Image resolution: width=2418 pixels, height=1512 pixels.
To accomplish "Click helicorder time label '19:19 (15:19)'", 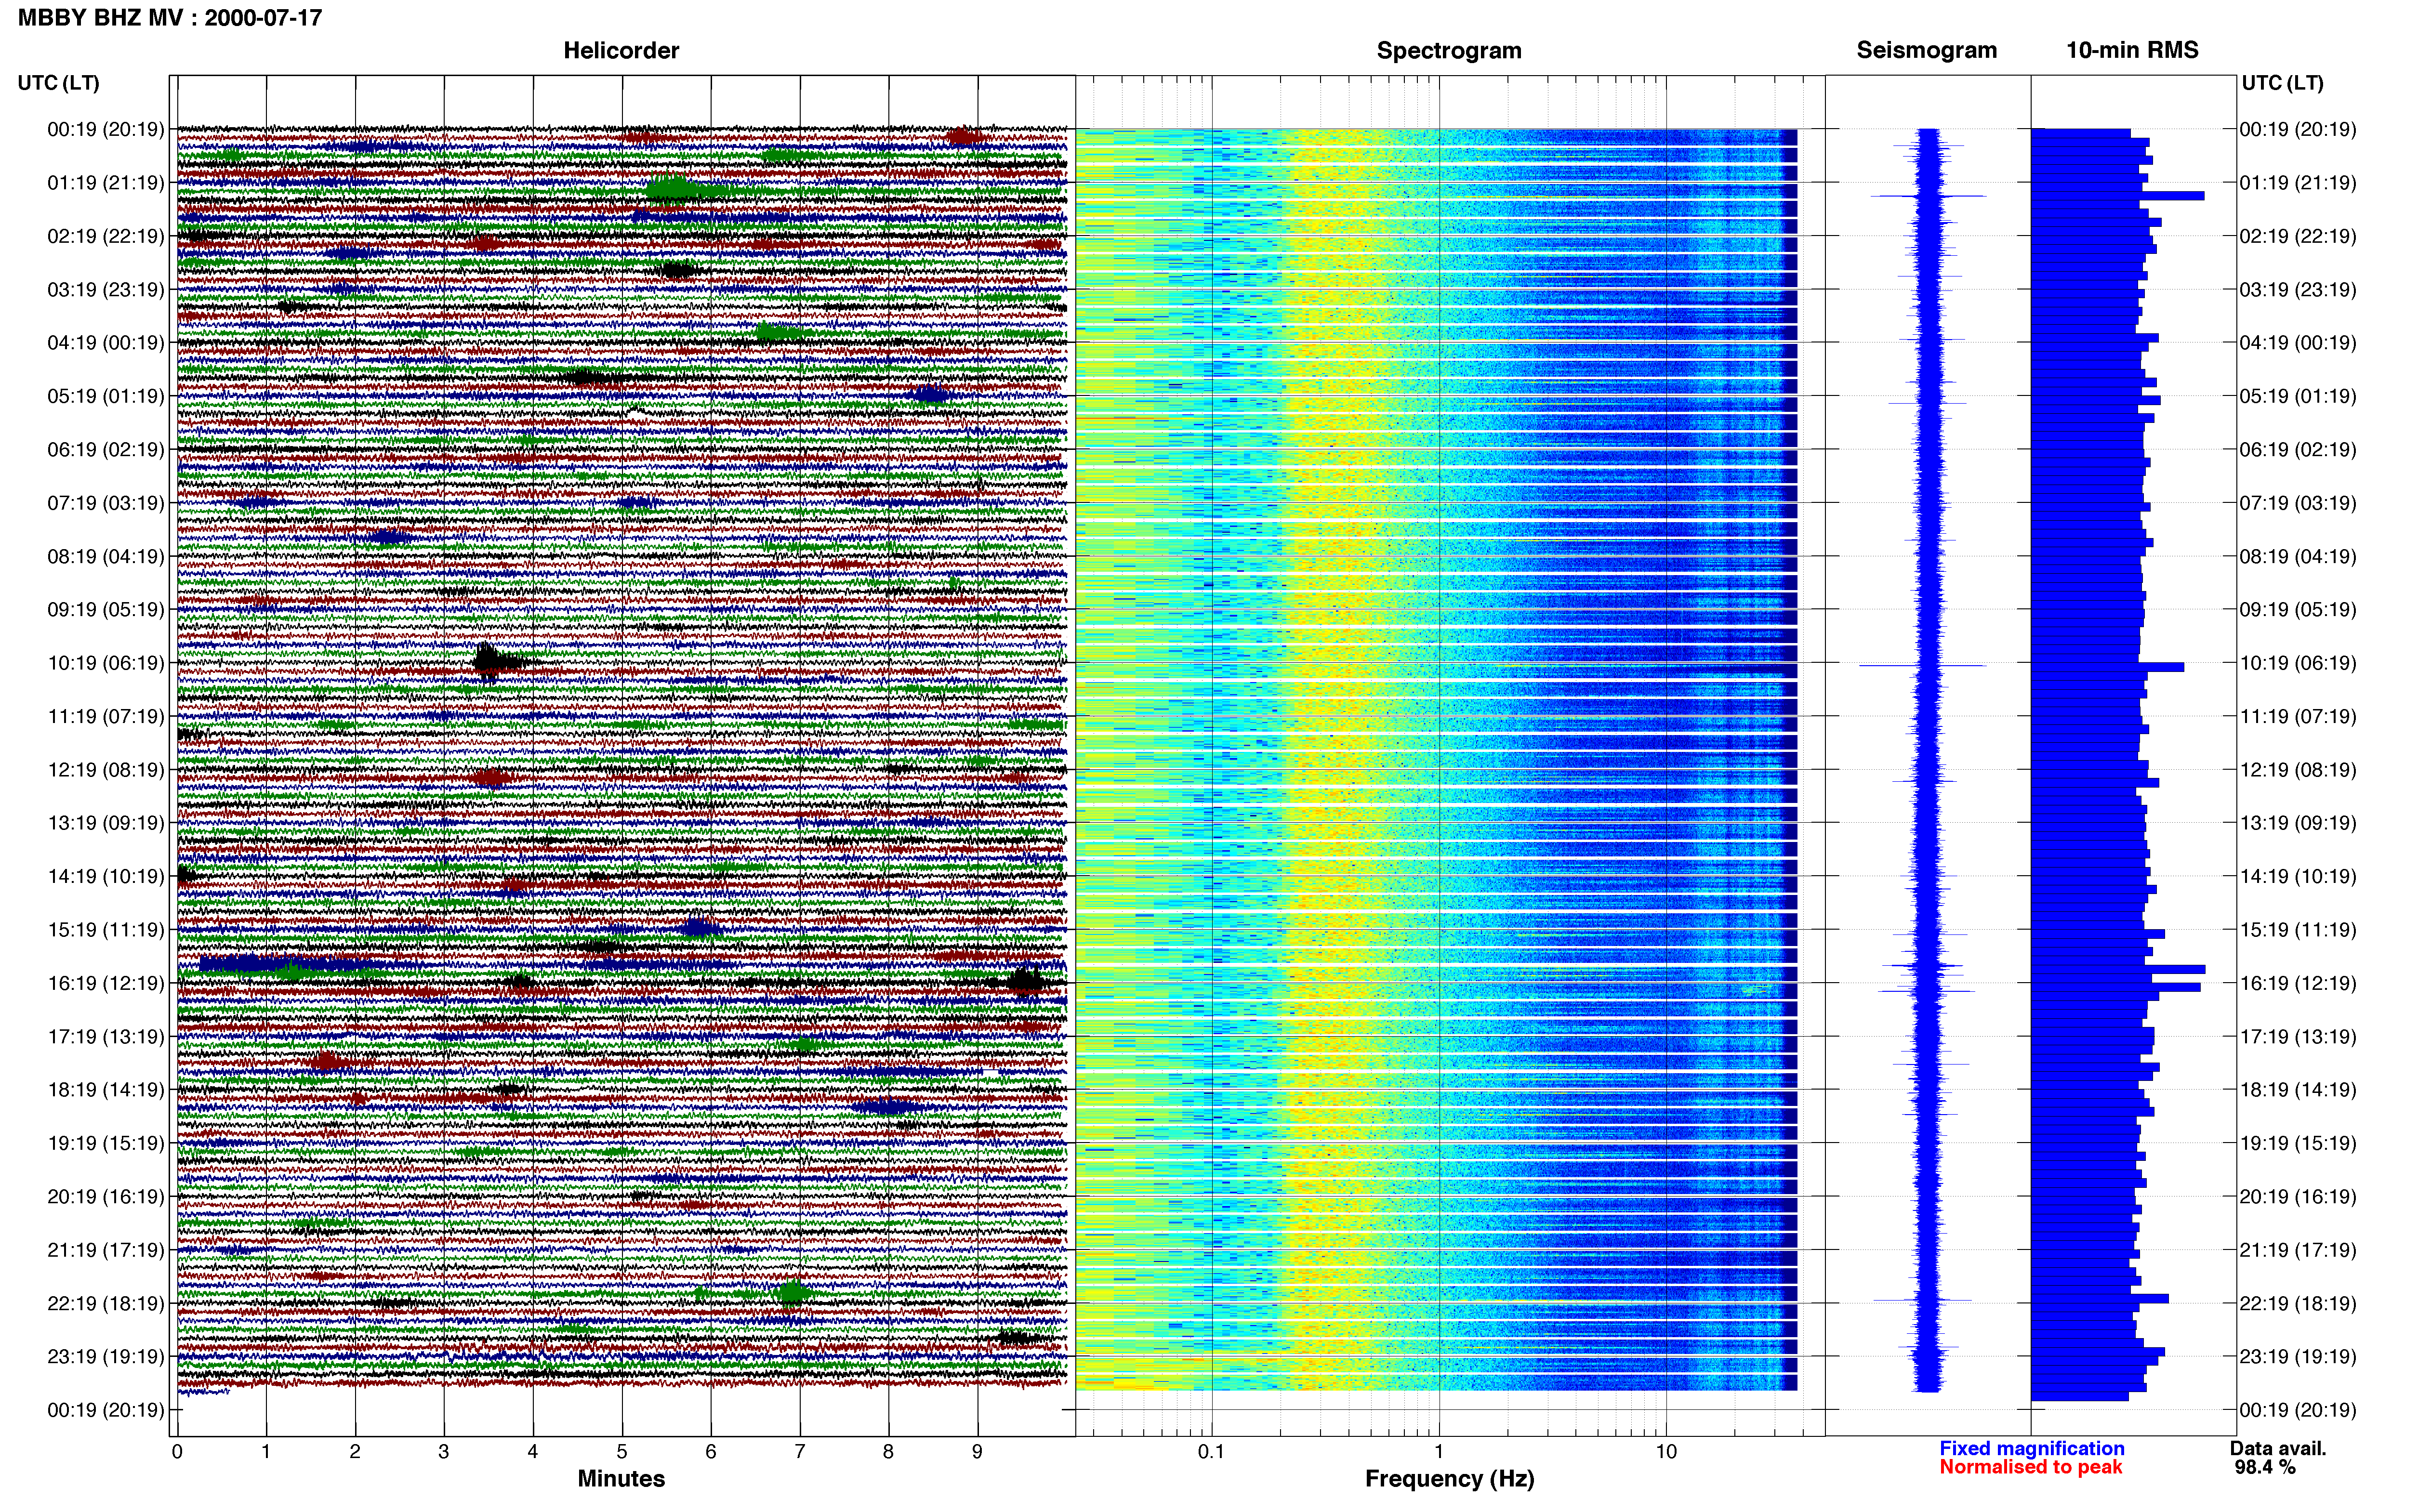I will (106, 1143).
